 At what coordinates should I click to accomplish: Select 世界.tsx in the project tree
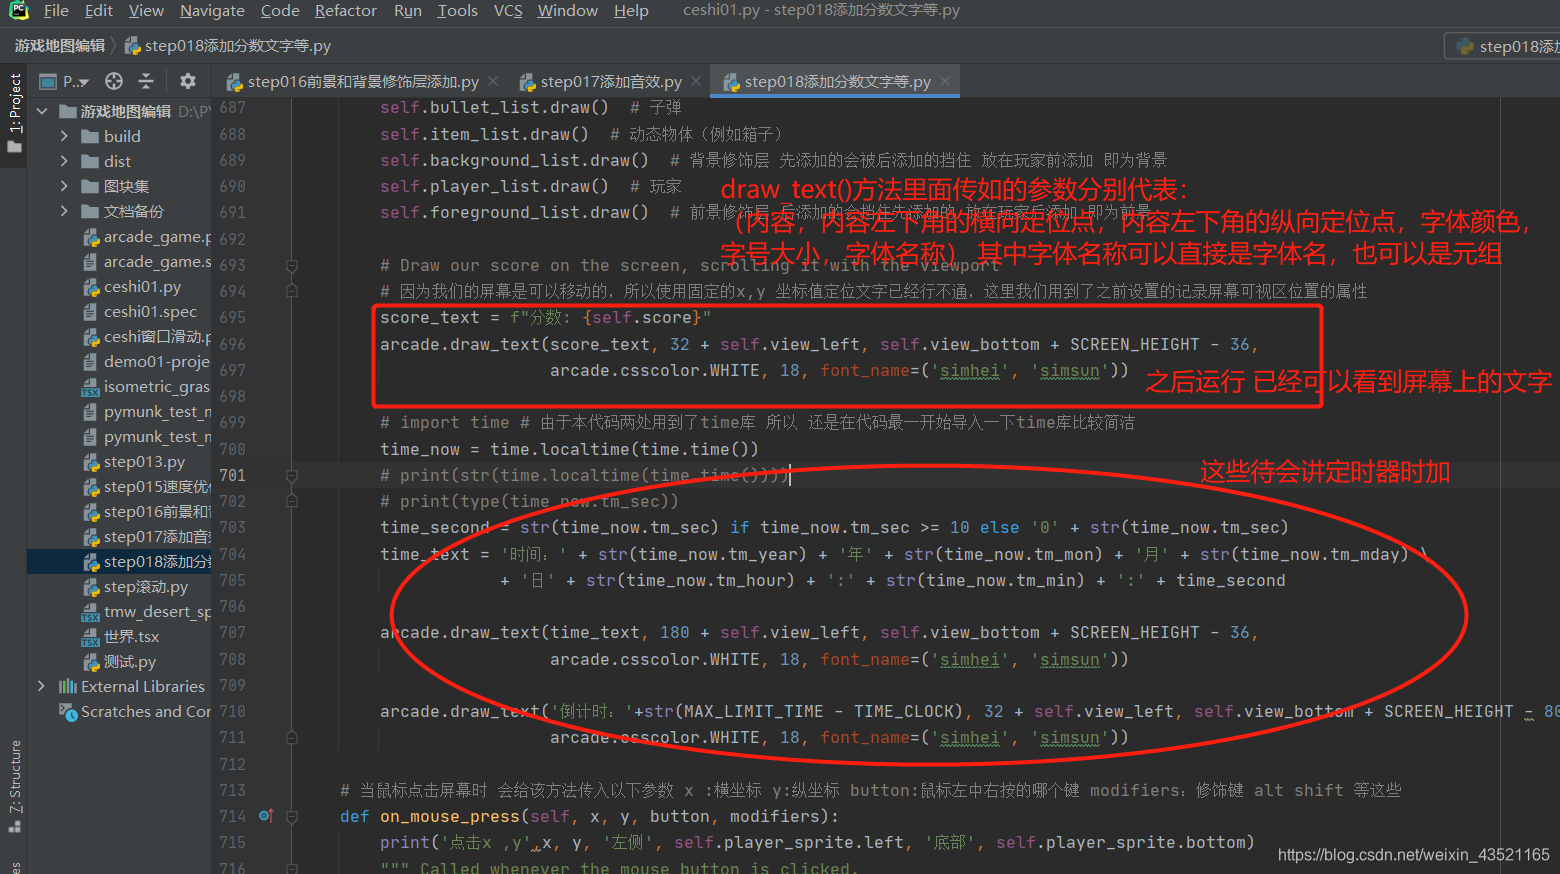point(131,636)
